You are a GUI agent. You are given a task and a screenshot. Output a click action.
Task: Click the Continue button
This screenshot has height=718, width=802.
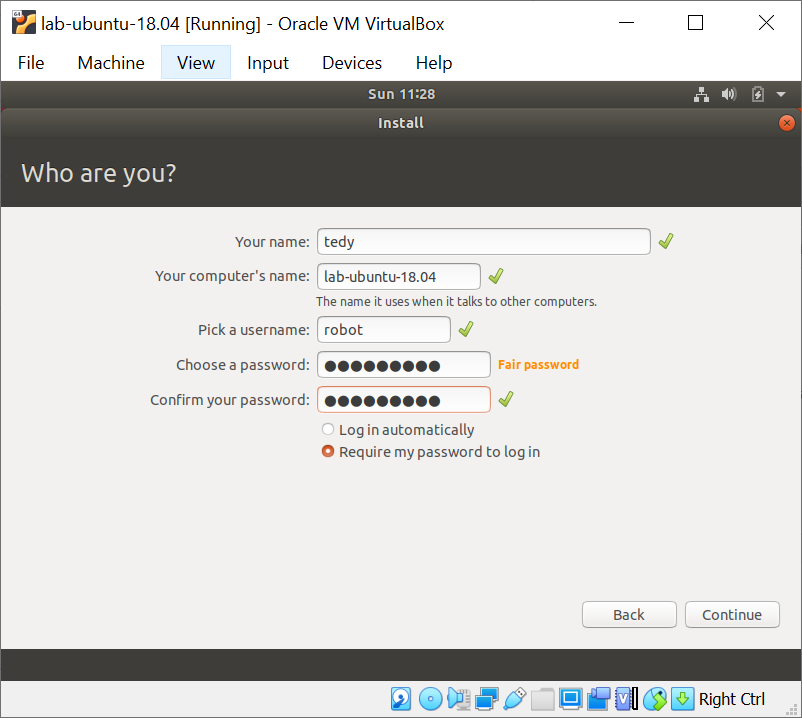(732, 614)
